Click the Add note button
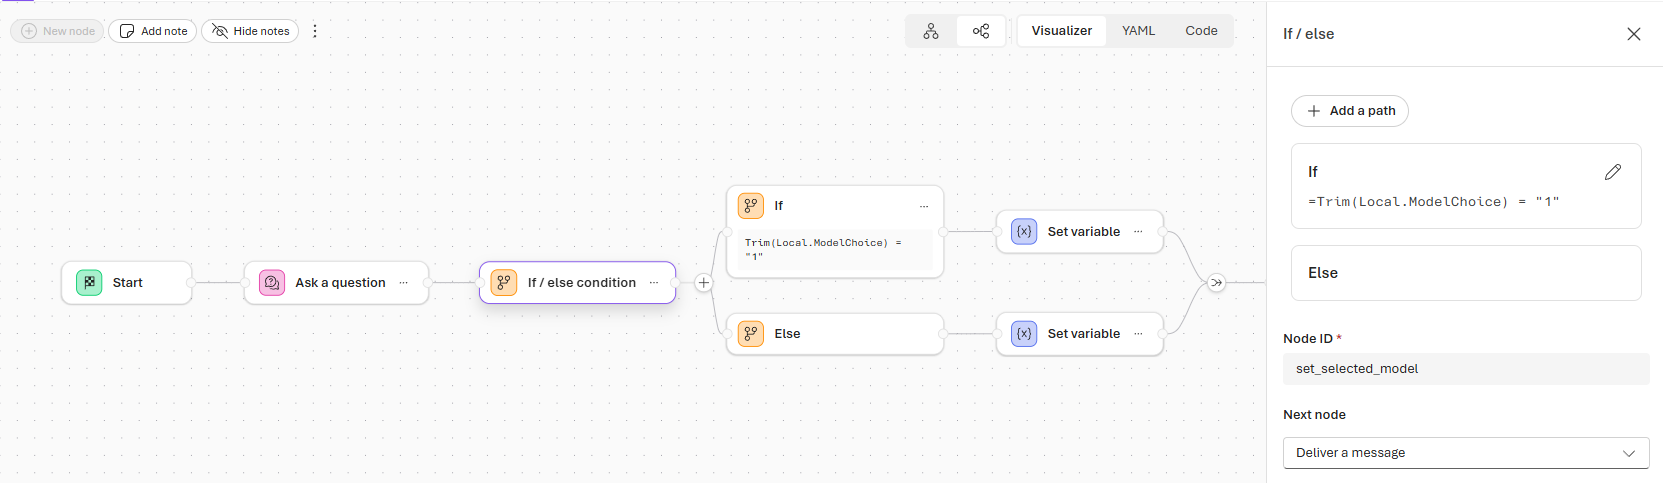This screenshot has width=1663, height=483. click(x=153, y=31)
